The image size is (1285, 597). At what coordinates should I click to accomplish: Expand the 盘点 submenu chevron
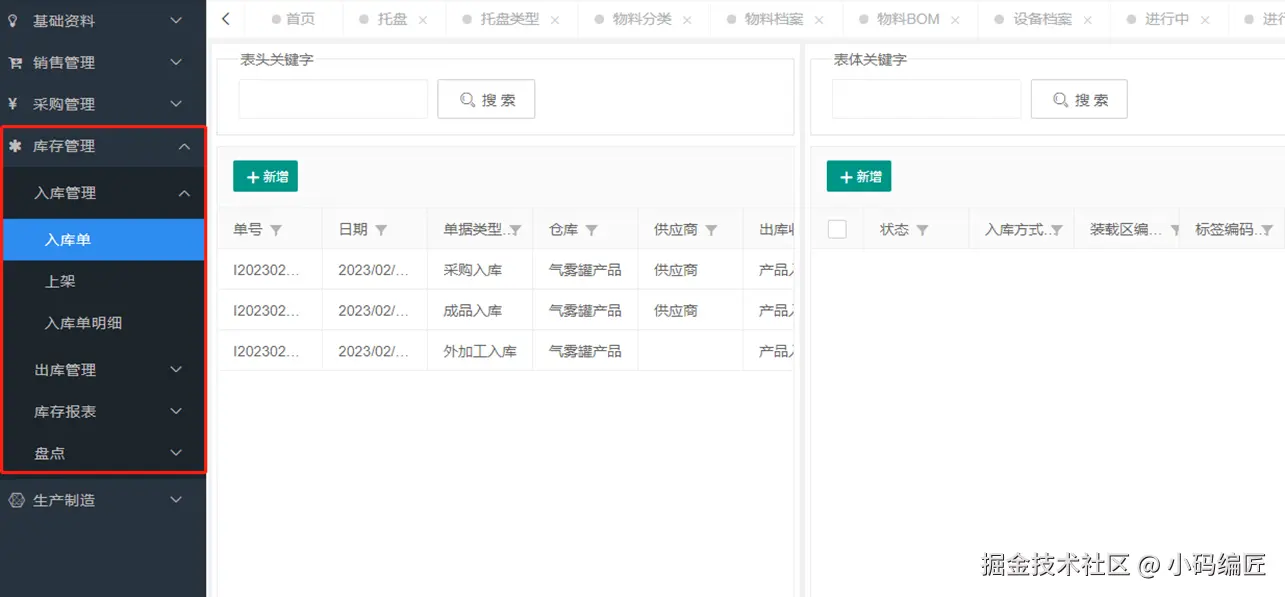click(176, 453)
